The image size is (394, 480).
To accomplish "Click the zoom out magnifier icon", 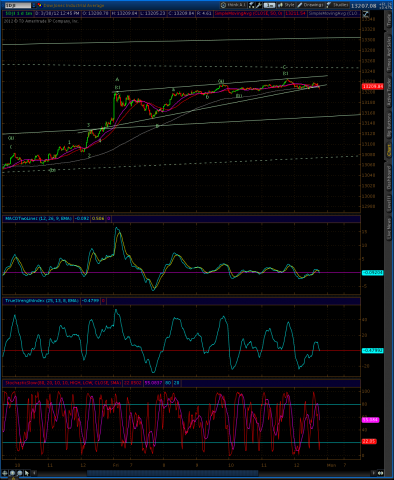I will [20, 473].
